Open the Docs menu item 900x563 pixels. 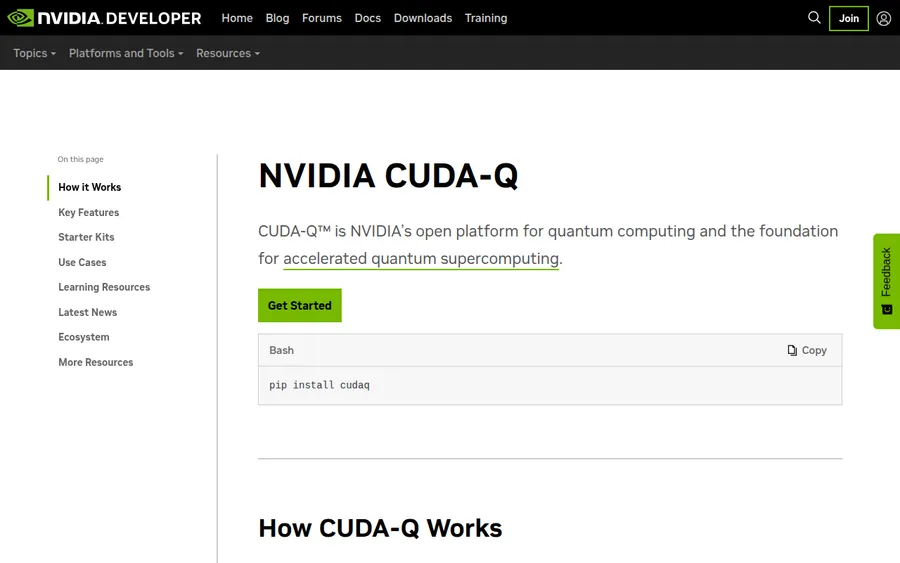tap(367, 18)
